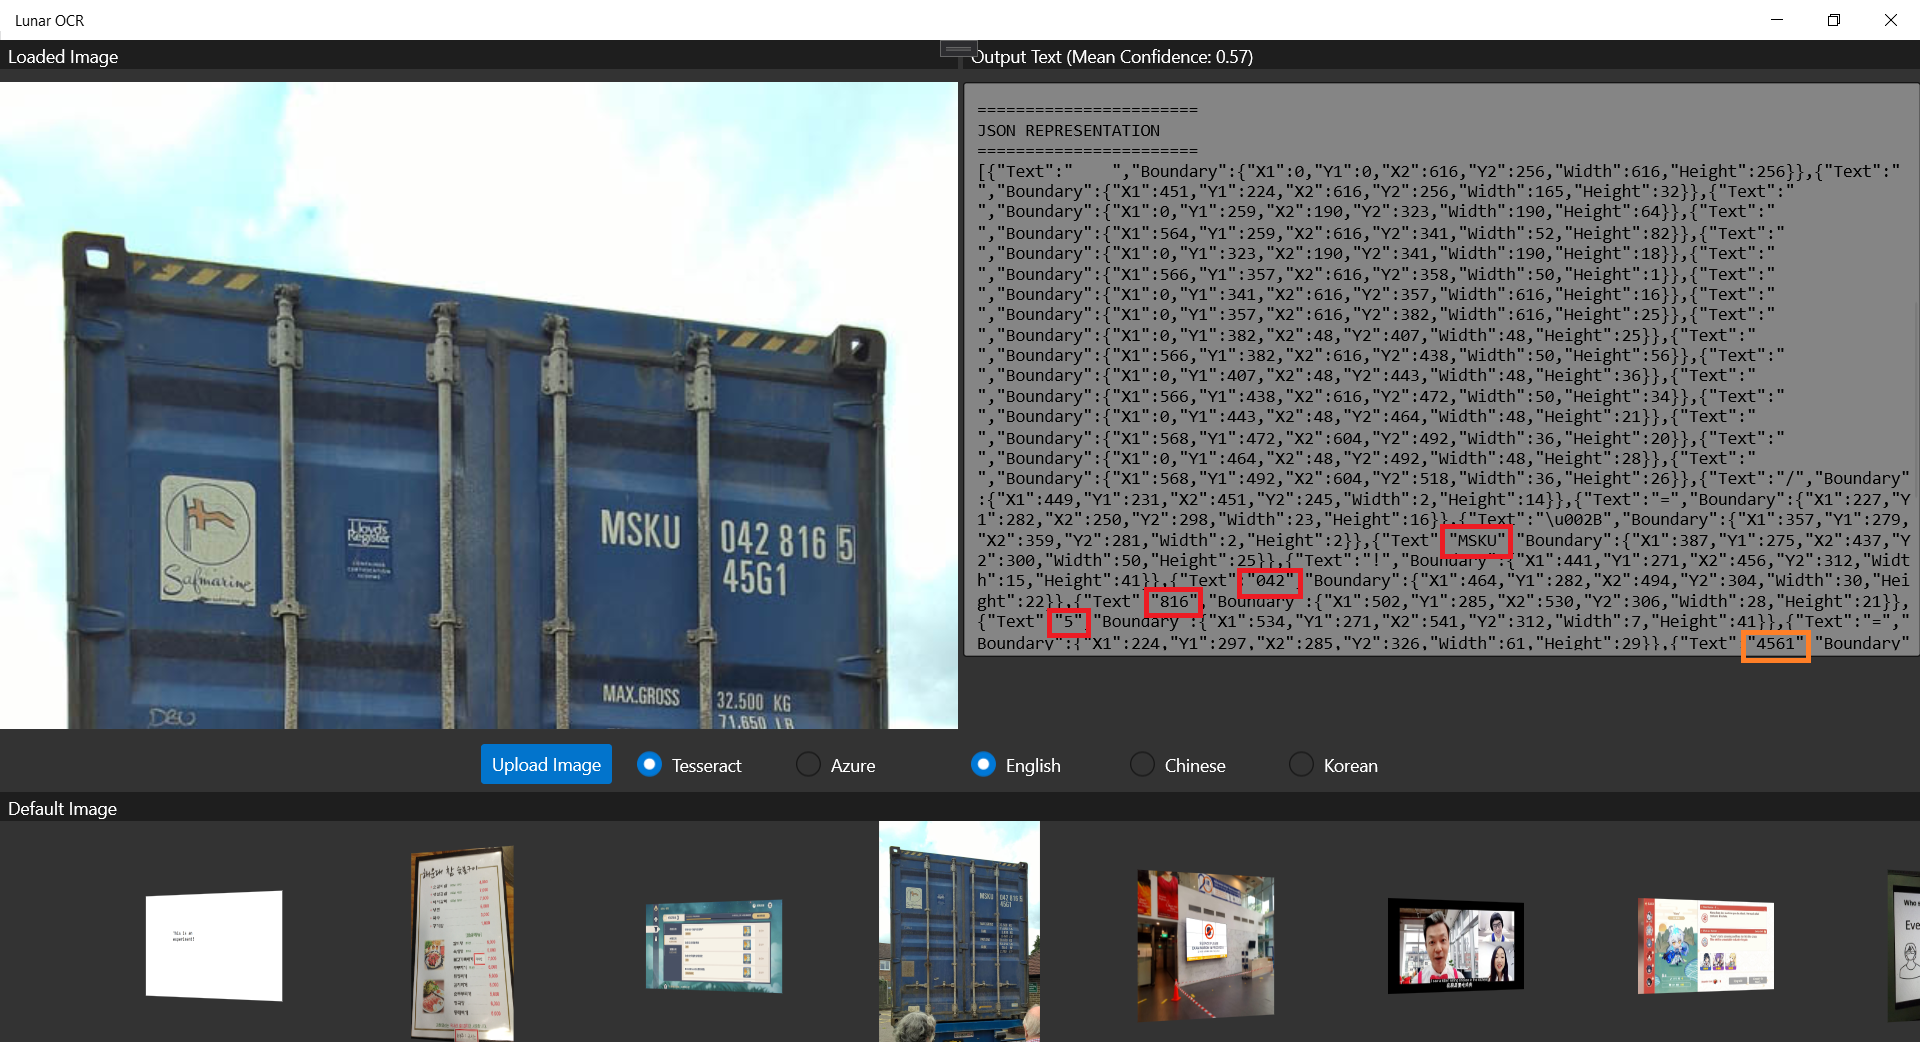Restore down the Lunar OCR window
Image resolution: width=1920 pixels, height=1042 pixels.
(x=1833, y=20)
